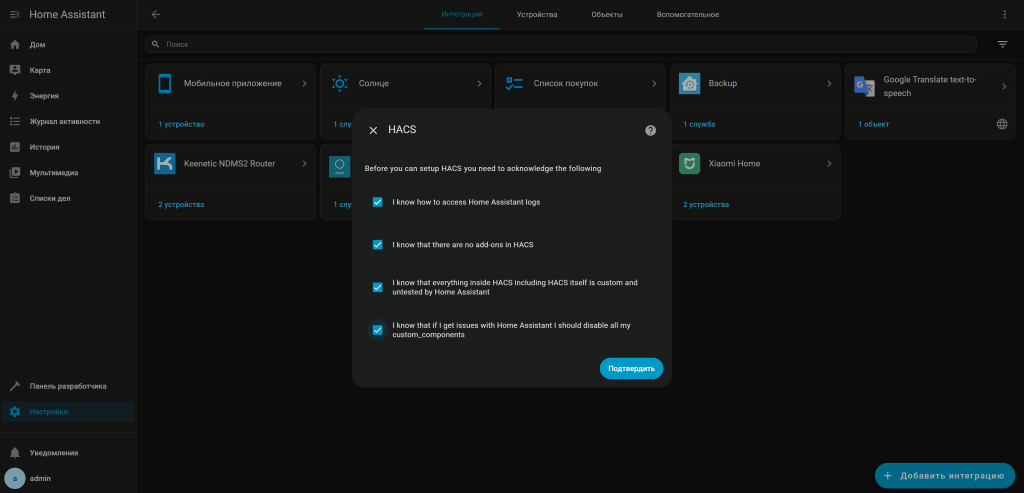Viewport: 1024px width, 493px height.
Task: Open '2 устройства' link on Keenetic card
Action: pyautogui.click(x=181, y=204)
